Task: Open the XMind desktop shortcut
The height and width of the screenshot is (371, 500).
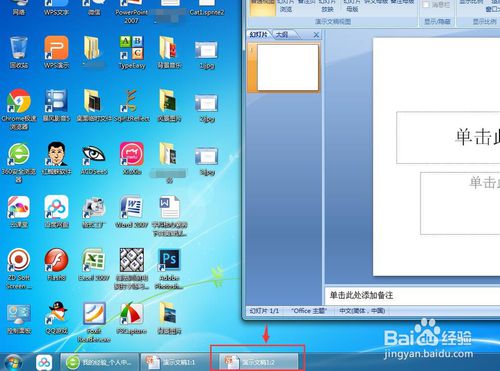Action: click(x=132, y=158)
